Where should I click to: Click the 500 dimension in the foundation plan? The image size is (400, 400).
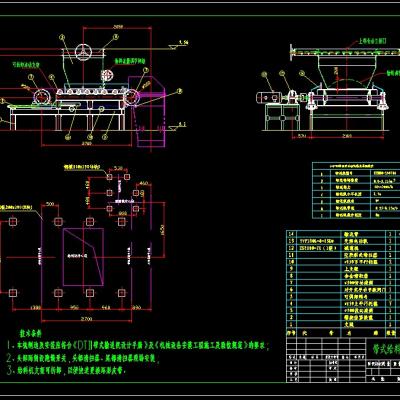pyautogui.click(x=50, y=204)
